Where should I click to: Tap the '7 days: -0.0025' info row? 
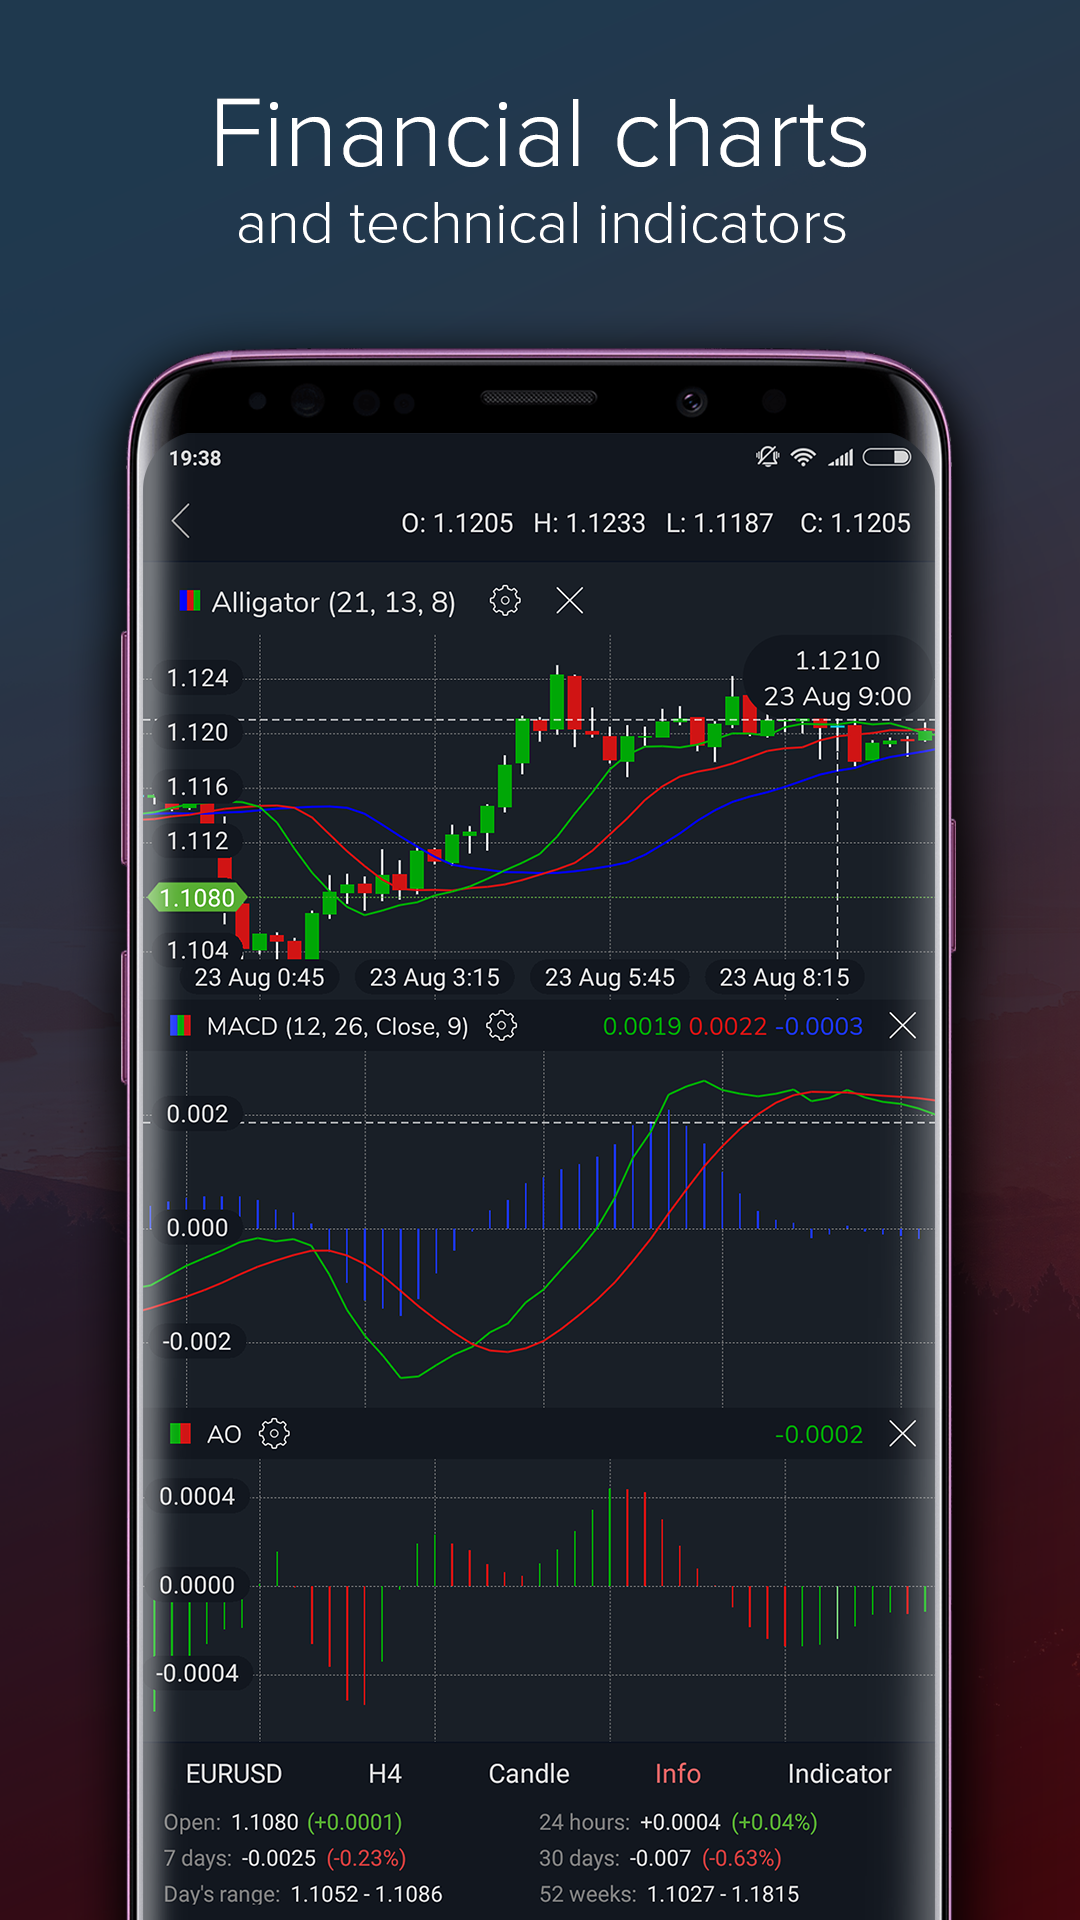click(285, 1858)
